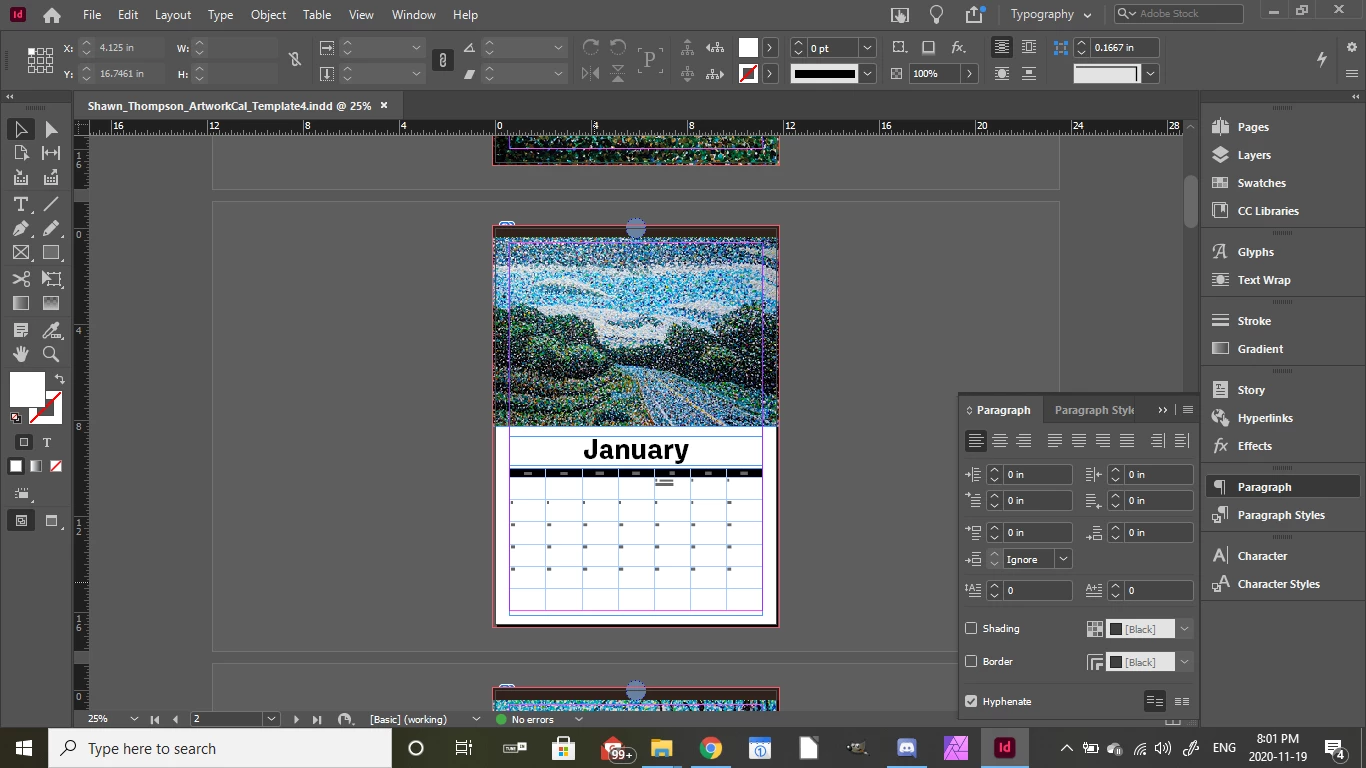The height and width of the screenshot is (768, 1366).
Task: Enable the Border checkbox
Action: coord(971,661)
